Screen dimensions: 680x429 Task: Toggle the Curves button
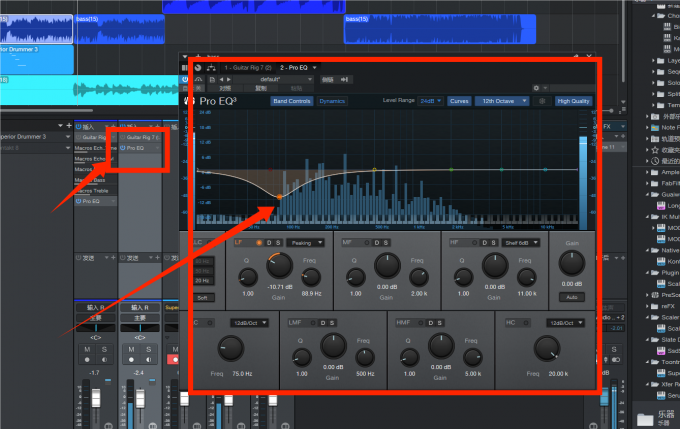click(x=459, y=101)
